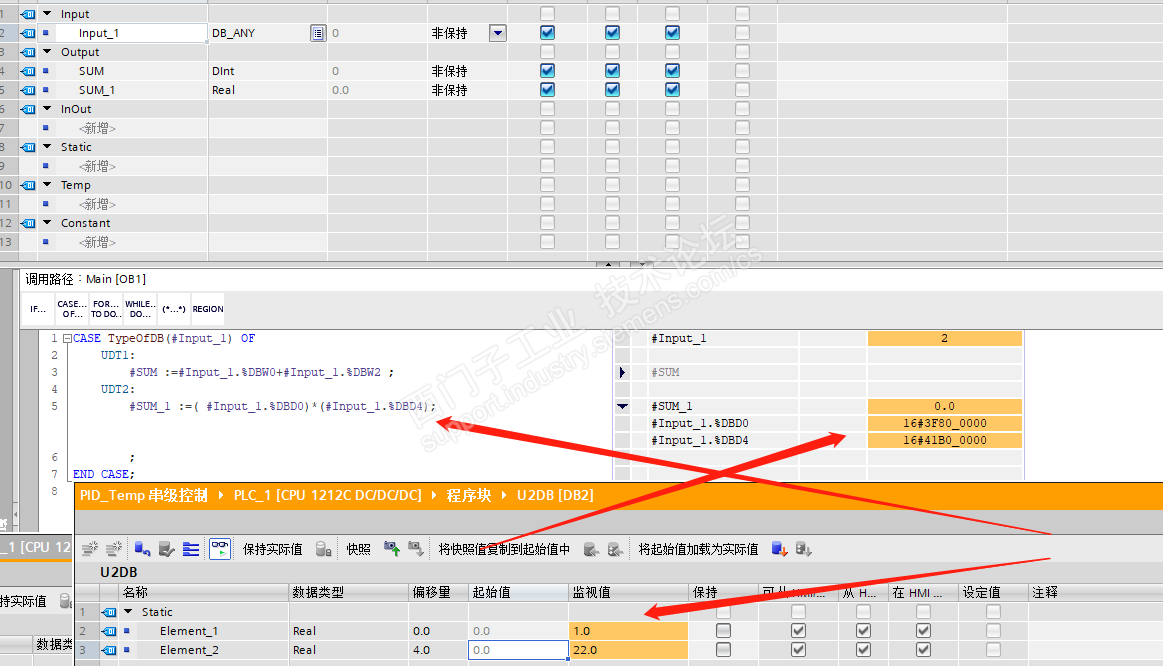Click the tag icon of the Element_1 row
Viewport: 1163px width, 666px height.
click(109, 631)
